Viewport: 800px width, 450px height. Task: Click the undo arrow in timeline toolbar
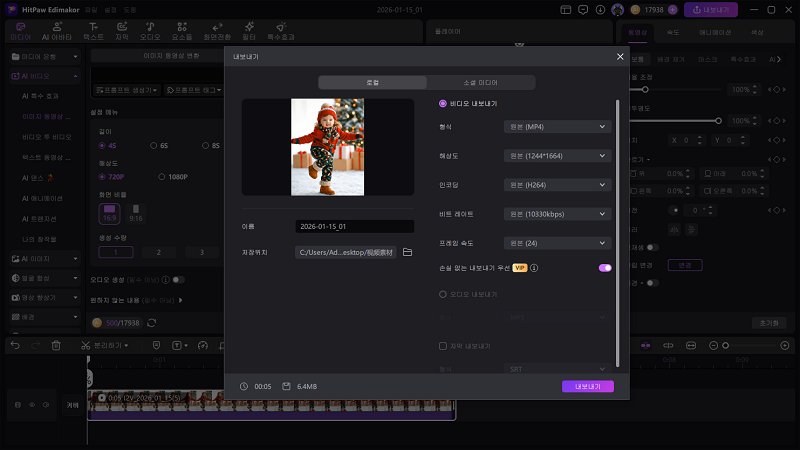(15, 345)
